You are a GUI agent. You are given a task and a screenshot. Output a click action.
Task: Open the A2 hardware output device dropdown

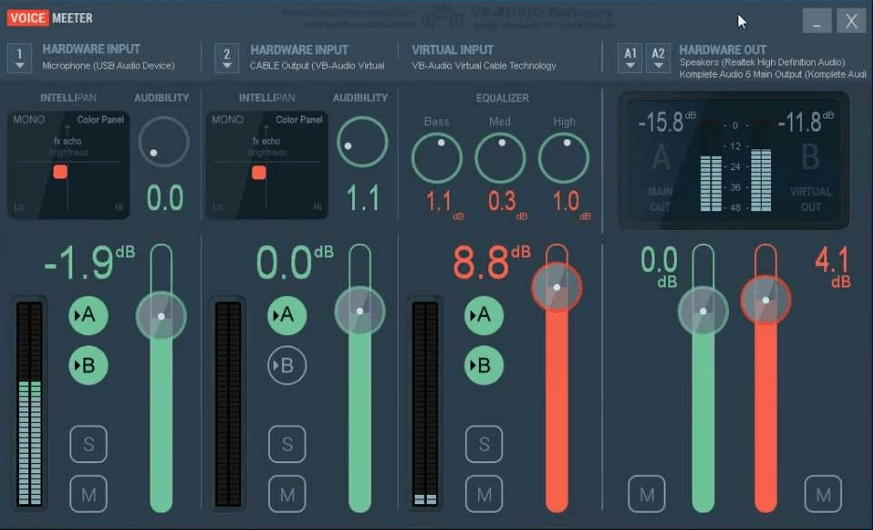click(x=658, y=58)
